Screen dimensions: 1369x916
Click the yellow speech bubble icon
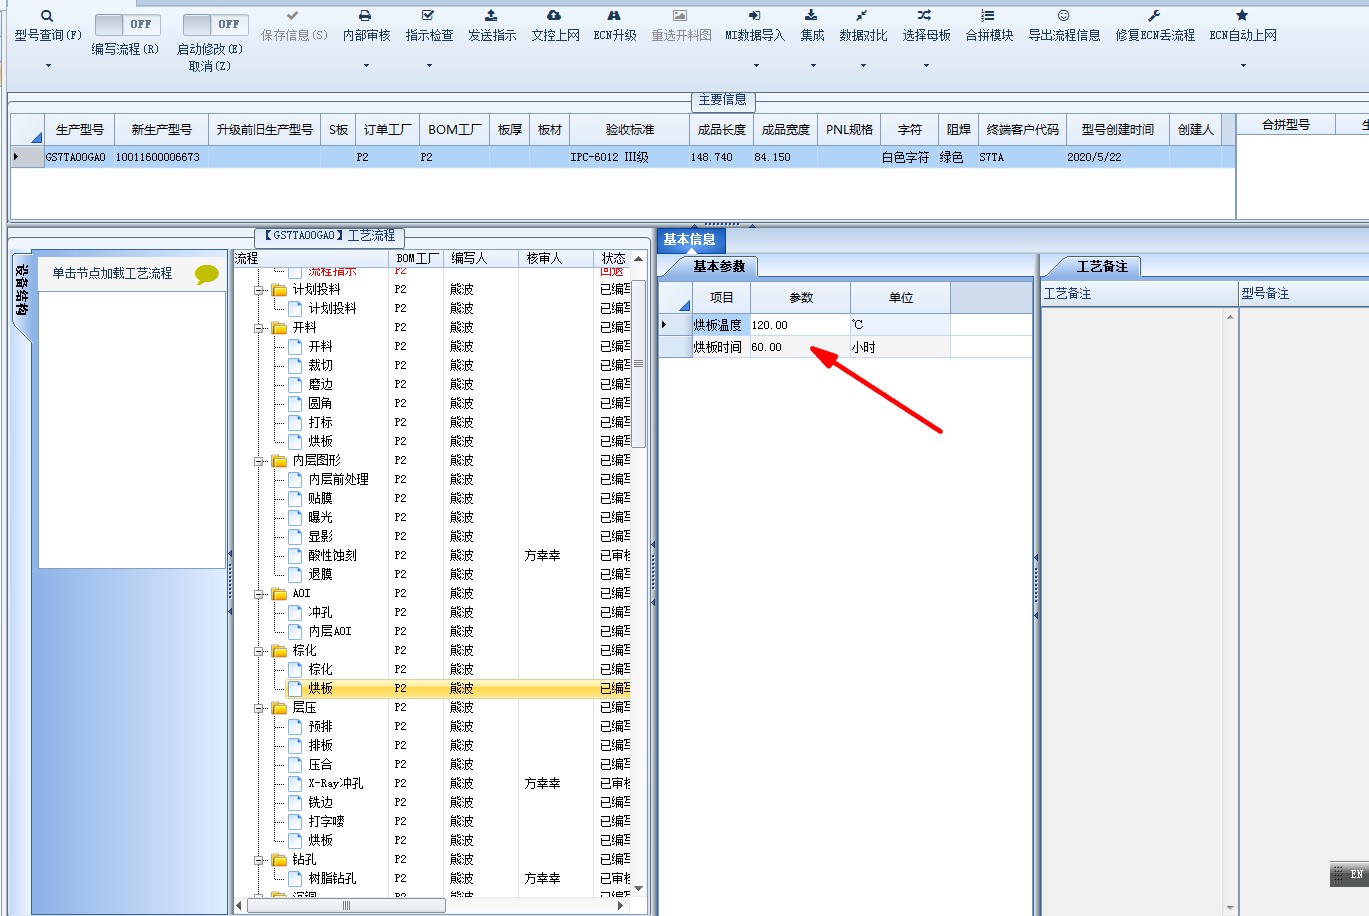point(207,274)
